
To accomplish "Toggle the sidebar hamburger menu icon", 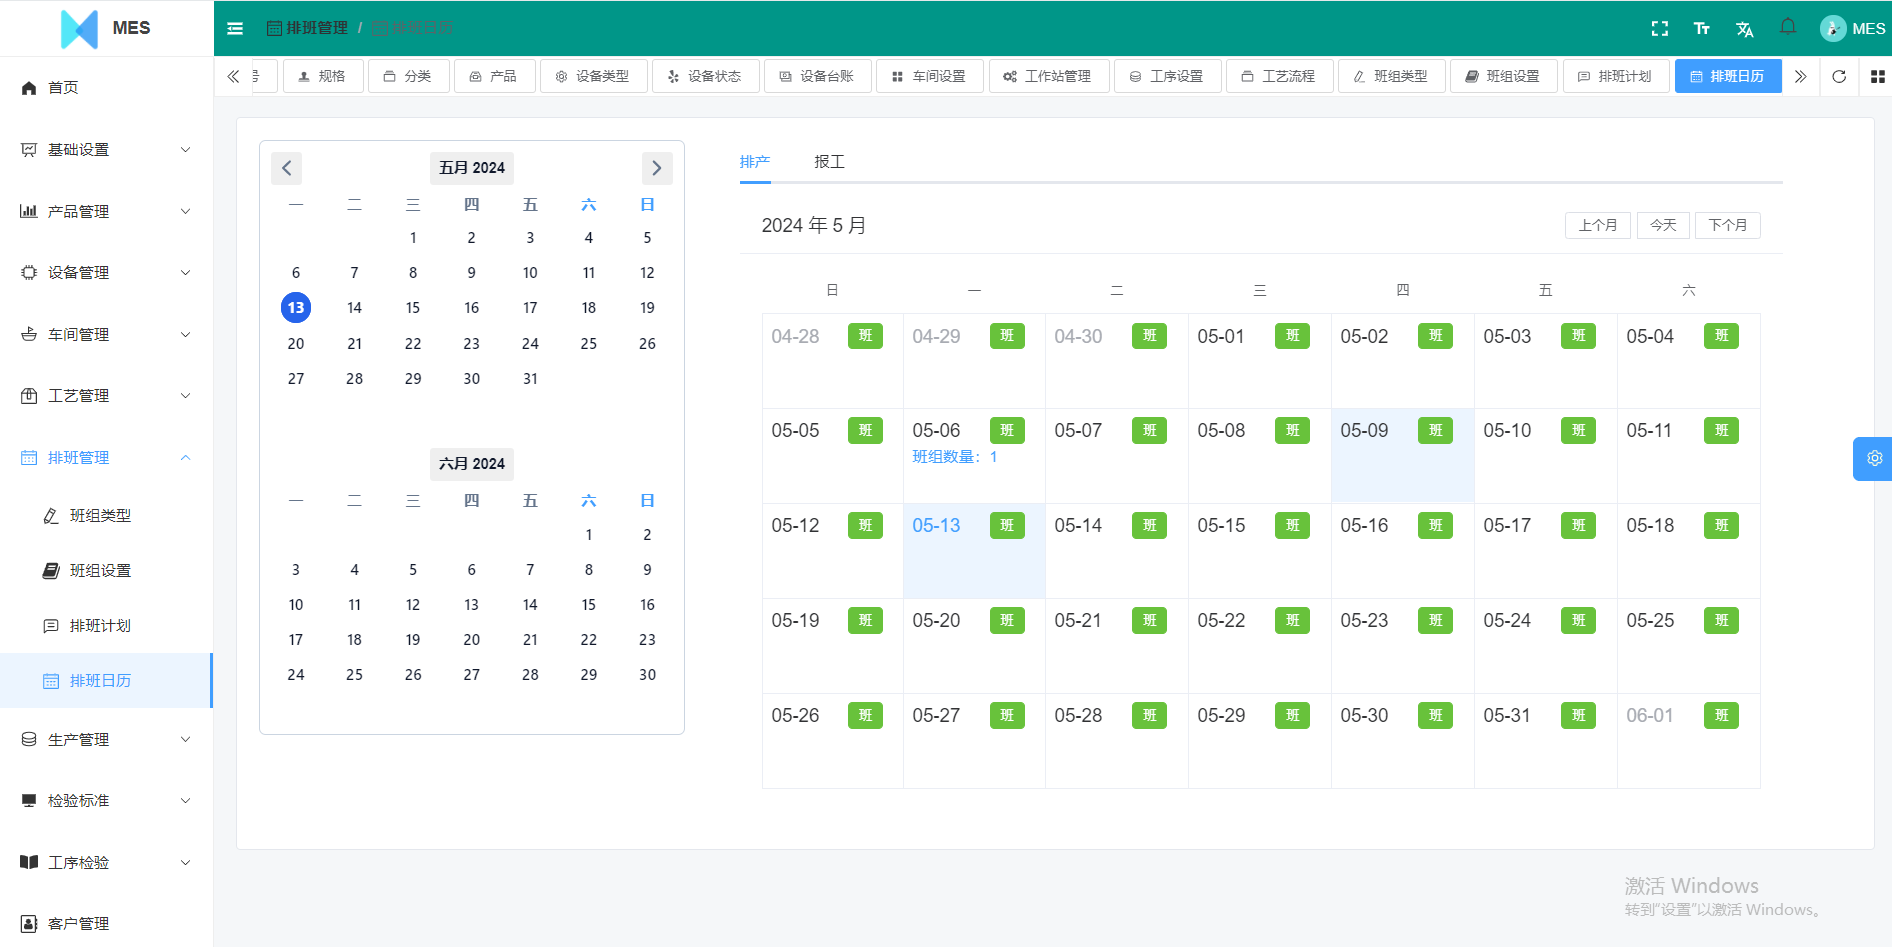I will point(235,28).
